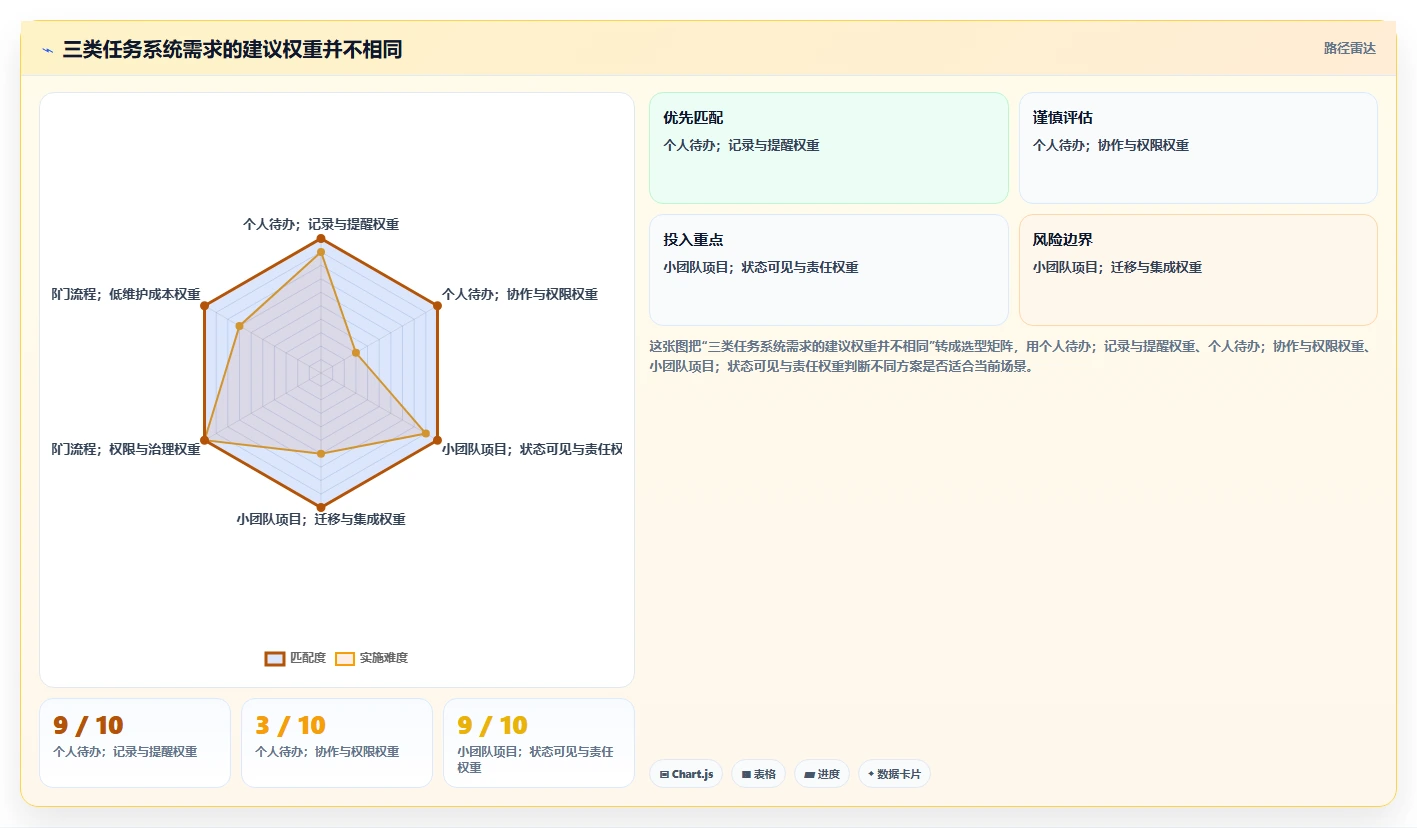Click the 9 / 10 score above 小团队项目；状态可见与责任权重
Image resolution: width=1417 pixels, height=828 pixels.
492,725
